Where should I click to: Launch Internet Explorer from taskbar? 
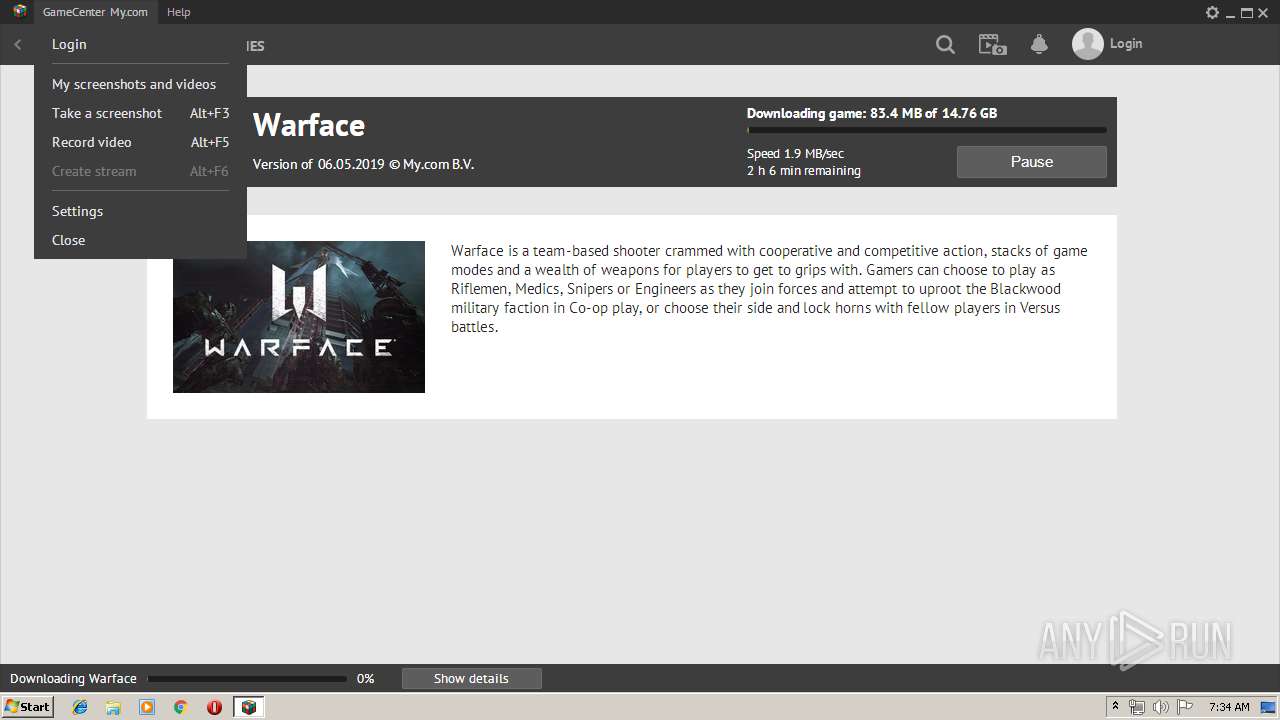click(x=80, y=707)
